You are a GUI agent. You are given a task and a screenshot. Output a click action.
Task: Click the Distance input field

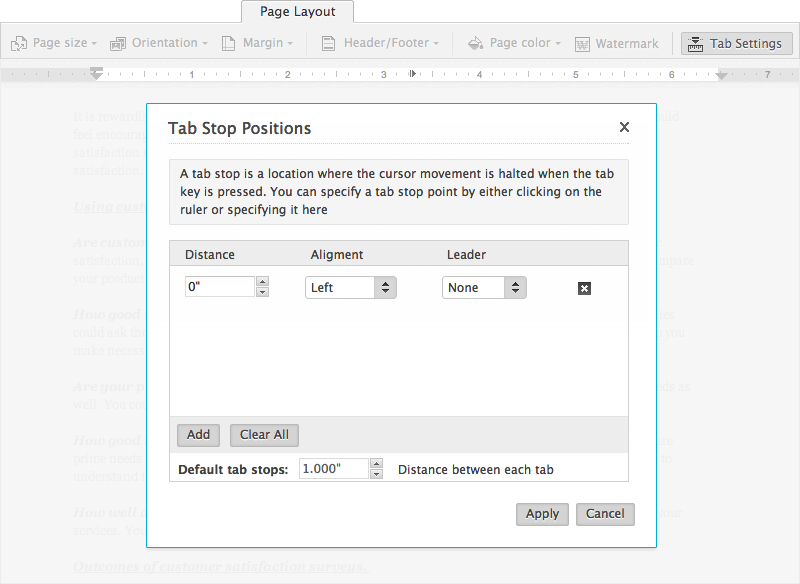click(220, 287)
